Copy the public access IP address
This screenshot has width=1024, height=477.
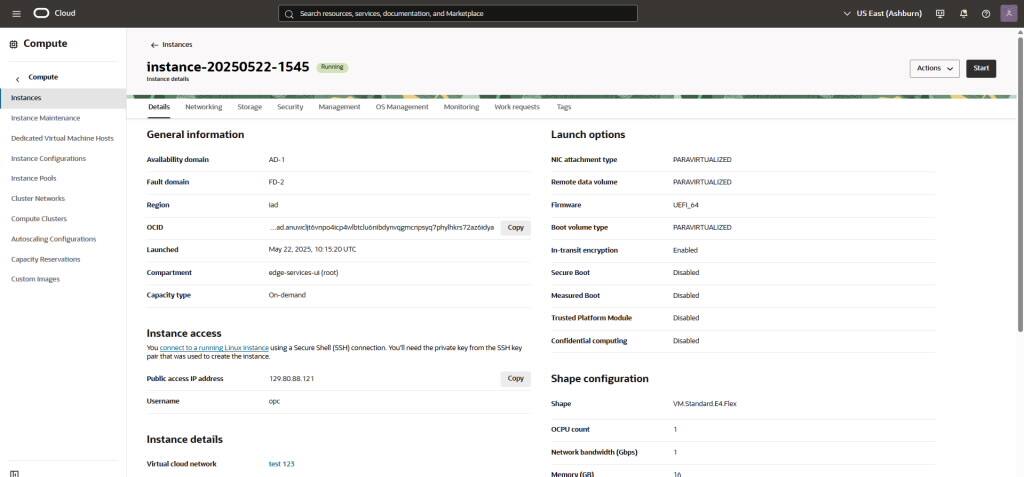coord(516,378)
